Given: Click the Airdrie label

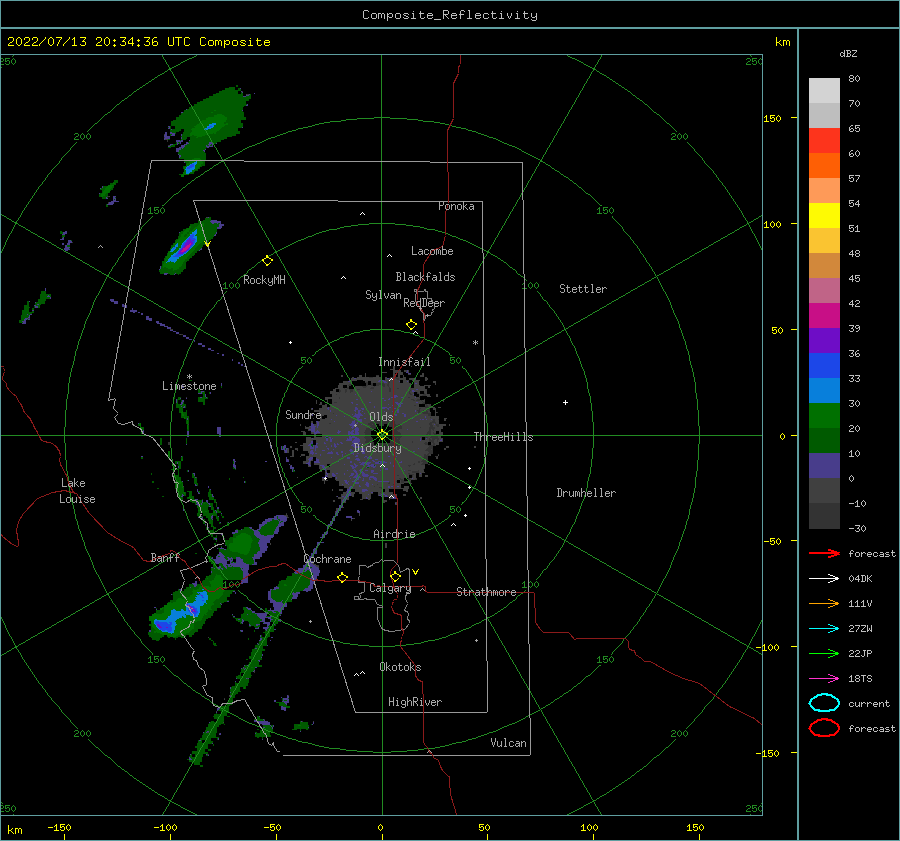Looking at the screenshot, I should (x=394, y=534).
